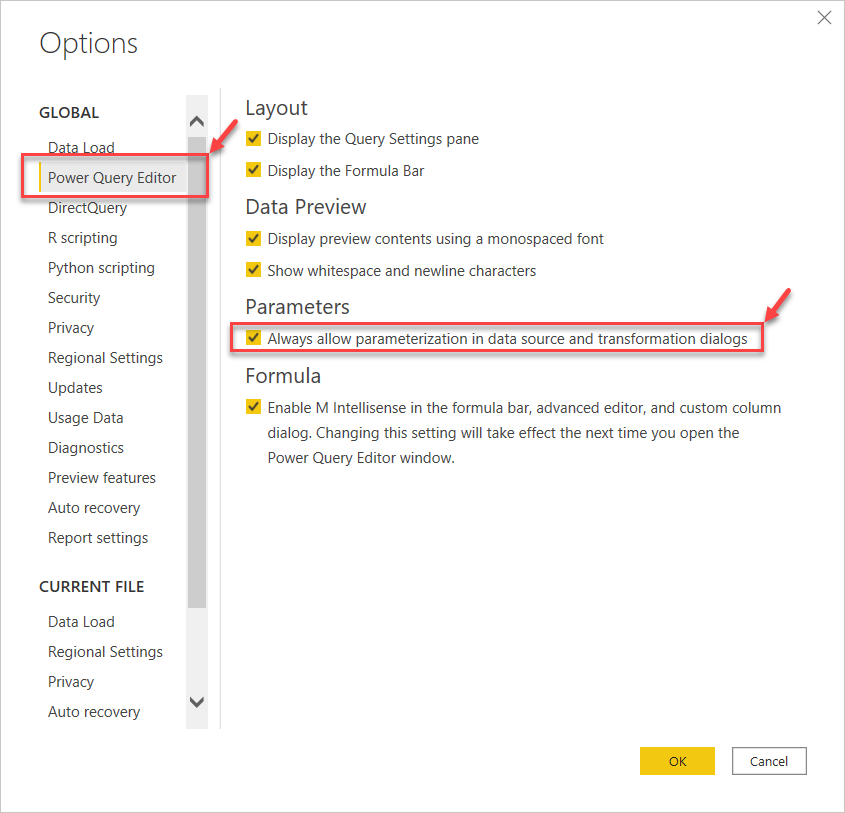Viewport: 845px width, 813px height.
Task: Close the Options dialog with X
Action: pos(824,18)
